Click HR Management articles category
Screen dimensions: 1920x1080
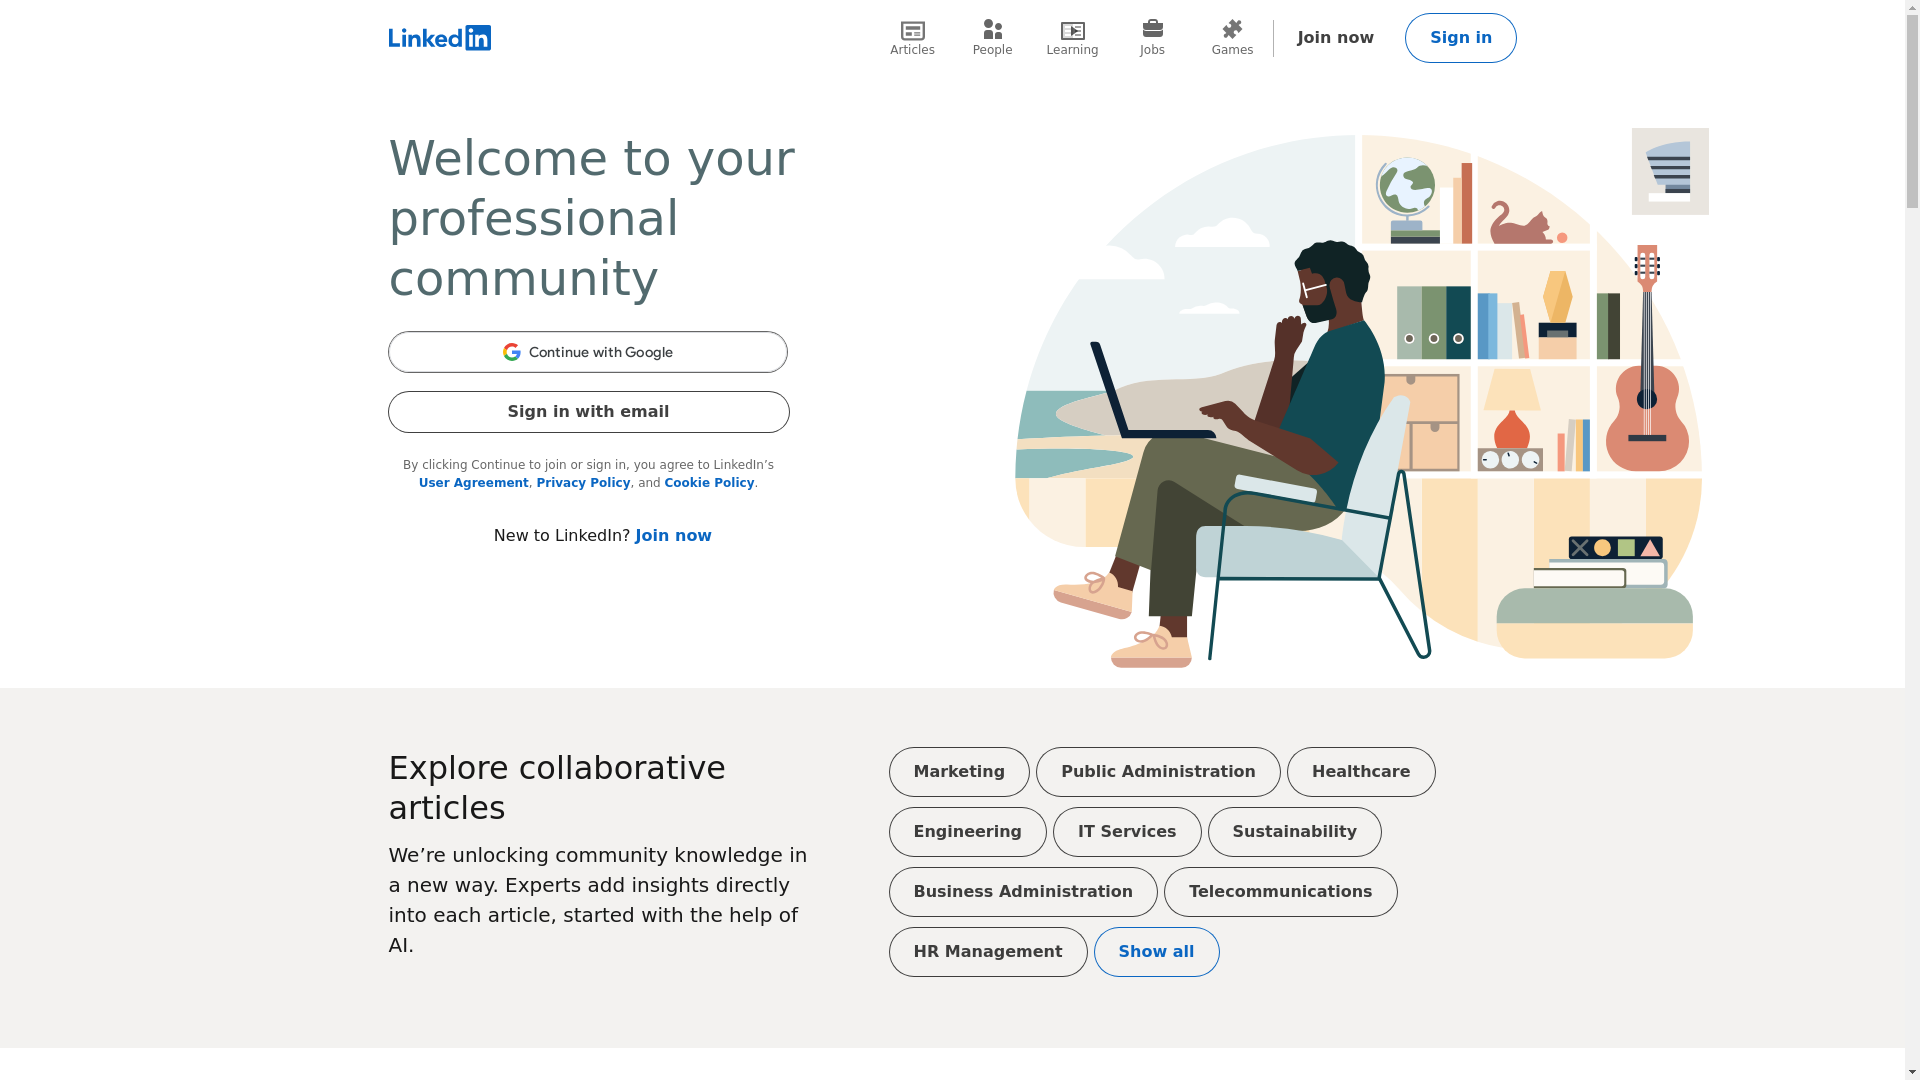[x=988, y=951]
